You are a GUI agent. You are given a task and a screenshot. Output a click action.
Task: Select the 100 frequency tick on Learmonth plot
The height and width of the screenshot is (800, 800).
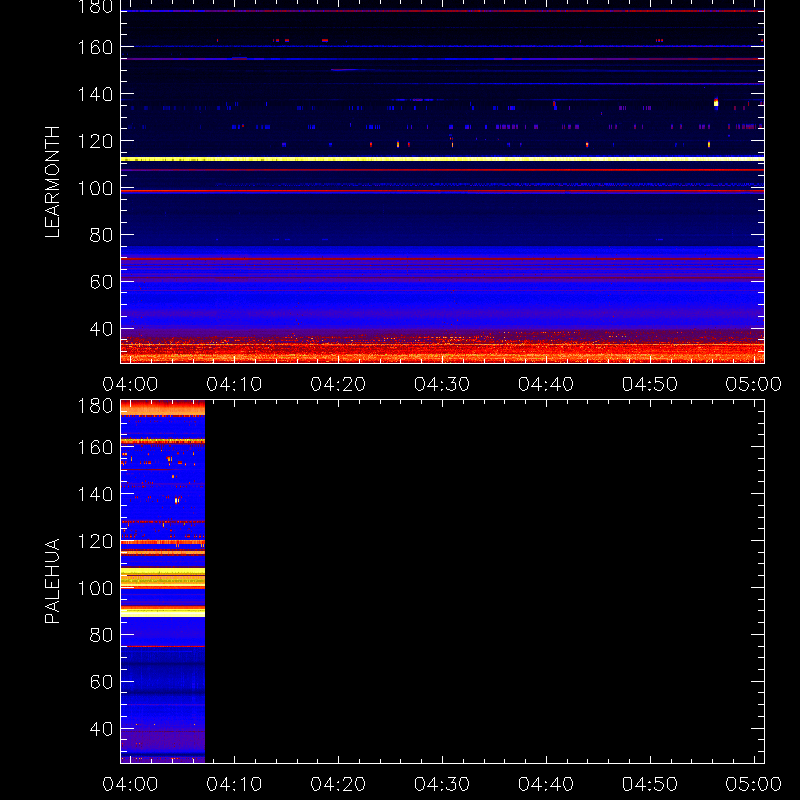[95, 188]
